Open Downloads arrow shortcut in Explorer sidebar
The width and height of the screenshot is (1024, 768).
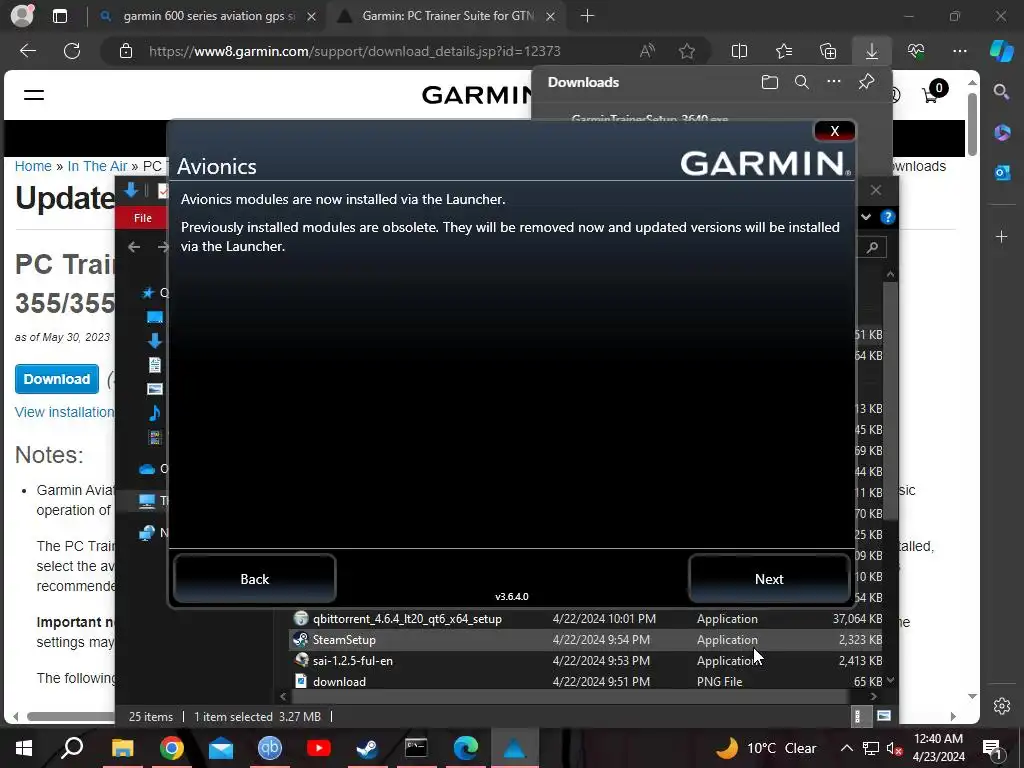[x=155, y=341]
